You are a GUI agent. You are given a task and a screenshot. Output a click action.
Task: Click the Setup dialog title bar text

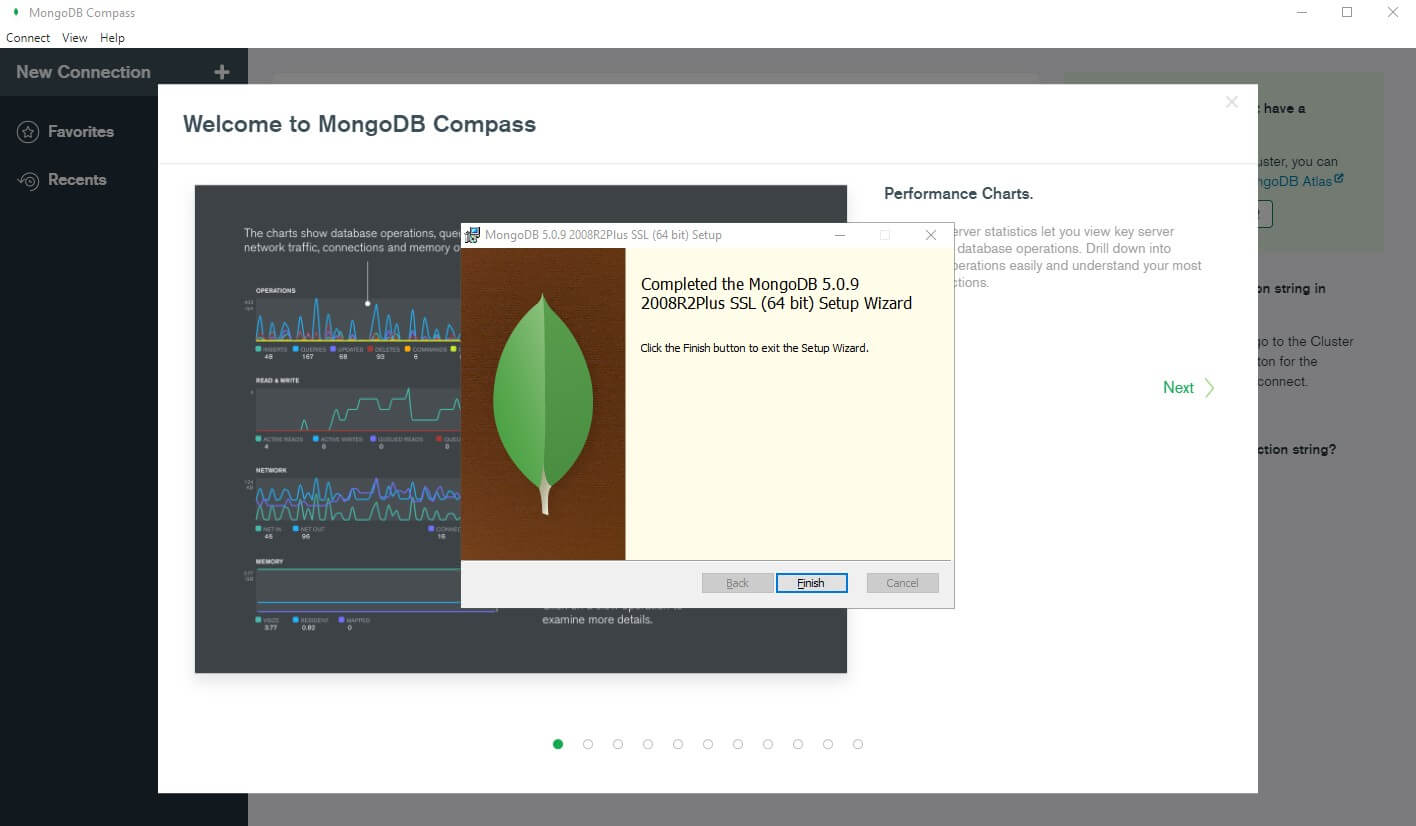[603, 235]
